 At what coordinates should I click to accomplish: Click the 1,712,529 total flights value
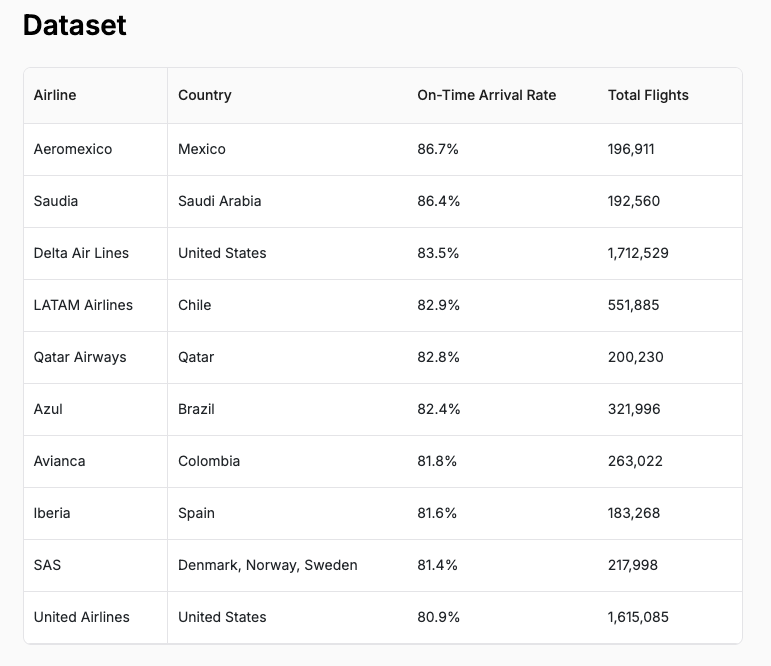tap(638, 253)
